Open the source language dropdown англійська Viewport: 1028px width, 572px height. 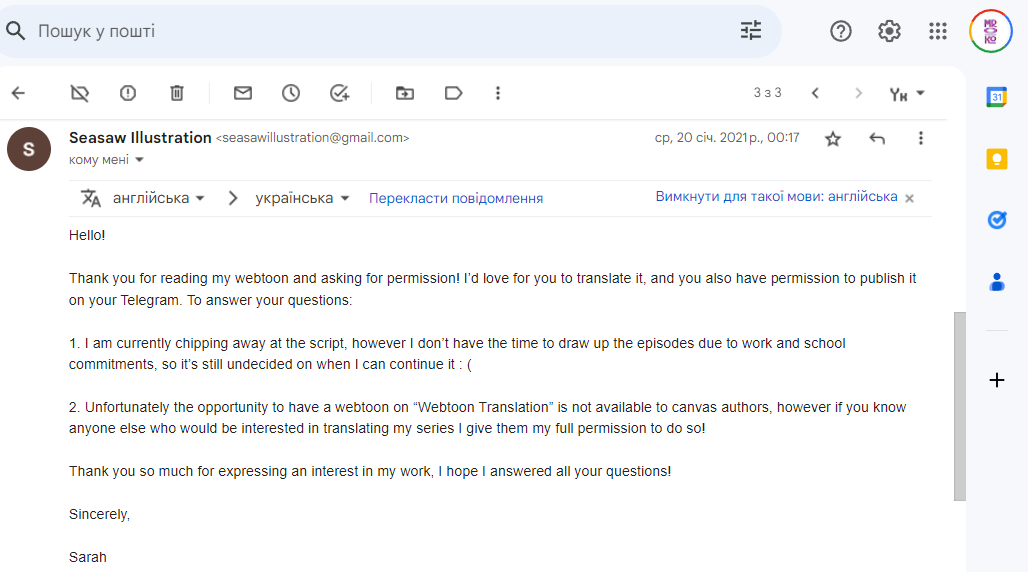(159, 198)
